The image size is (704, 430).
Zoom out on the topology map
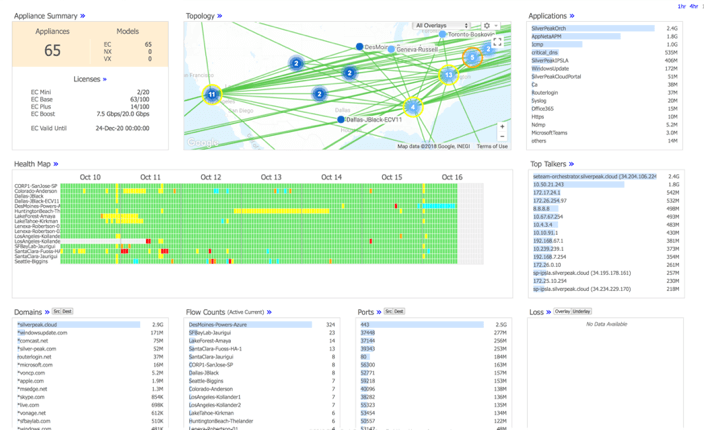point(502,137)
